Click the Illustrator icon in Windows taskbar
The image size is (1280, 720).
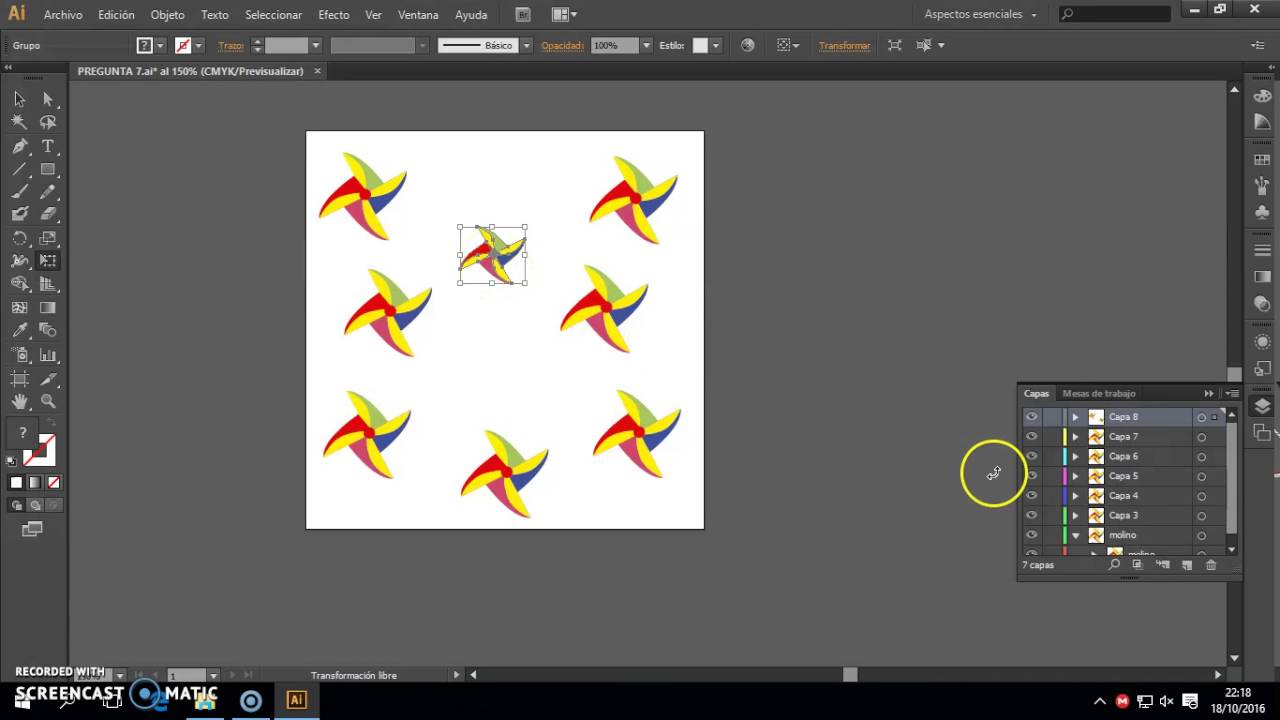point(296,700)
